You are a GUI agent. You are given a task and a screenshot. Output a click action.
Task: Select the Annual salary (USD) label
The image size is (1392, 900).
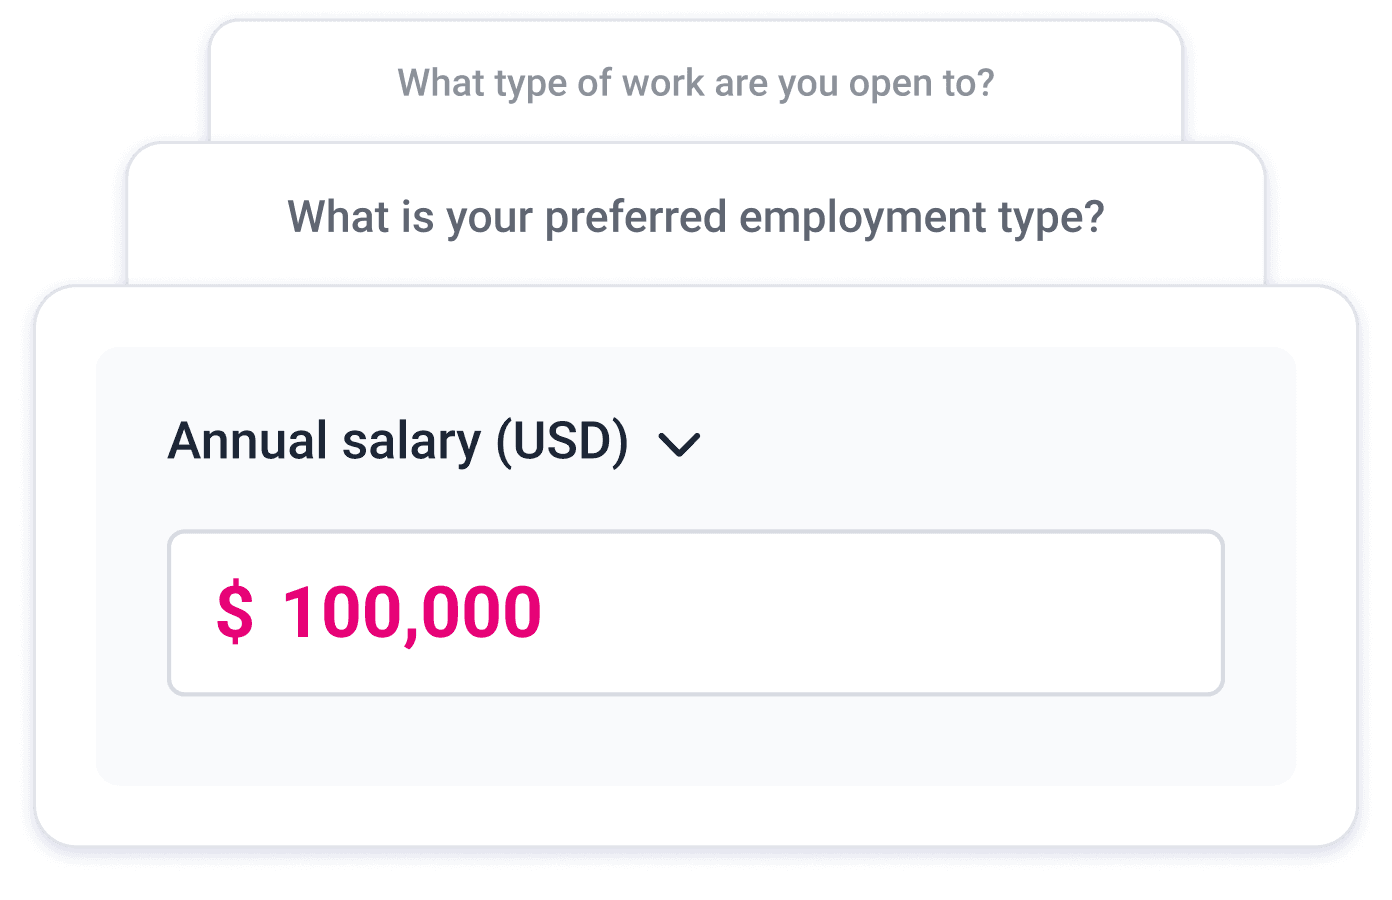[x=398, y=440]
